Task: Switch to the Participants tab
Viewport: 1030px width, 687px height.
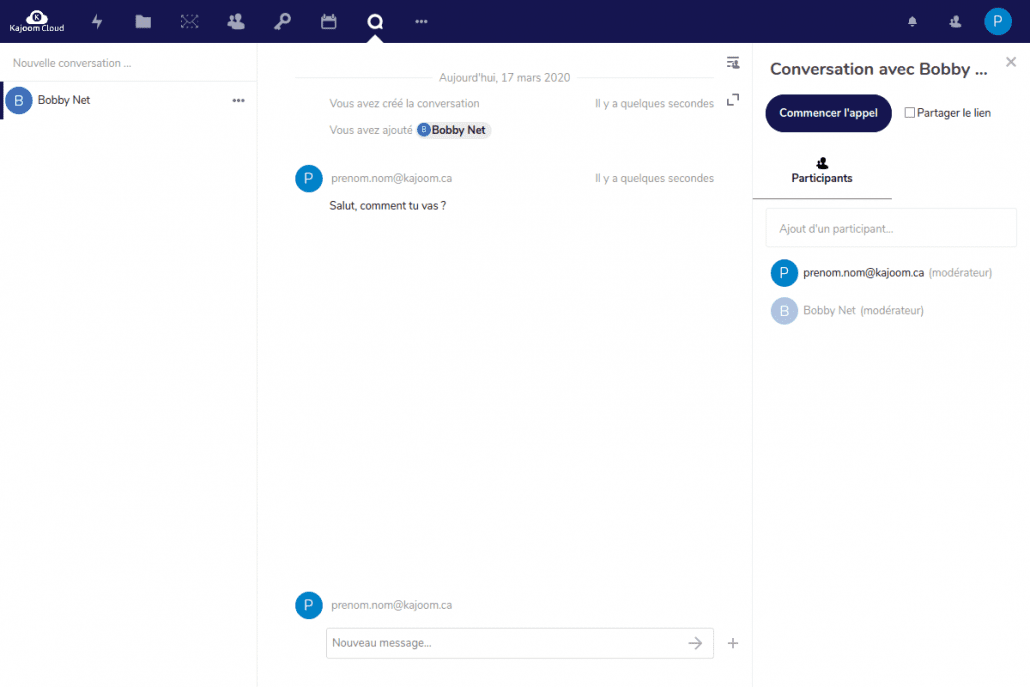Action: pos(822,171)
